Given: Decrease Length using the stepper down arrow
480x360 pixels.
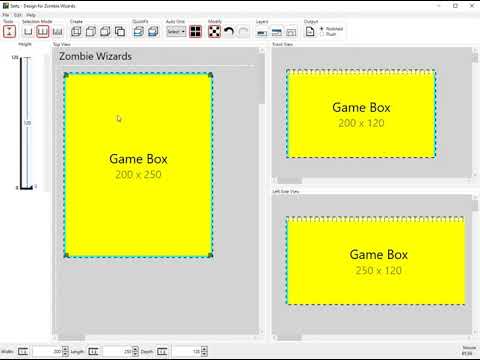Looking at the screenshot, I should tap(135, 354).
